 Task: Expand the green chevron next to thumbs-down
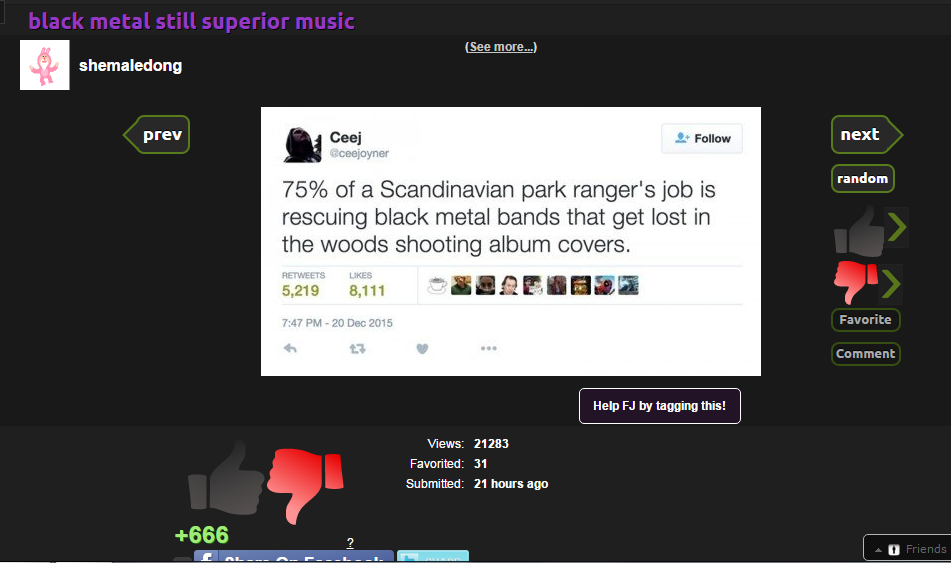pos(891,284)
